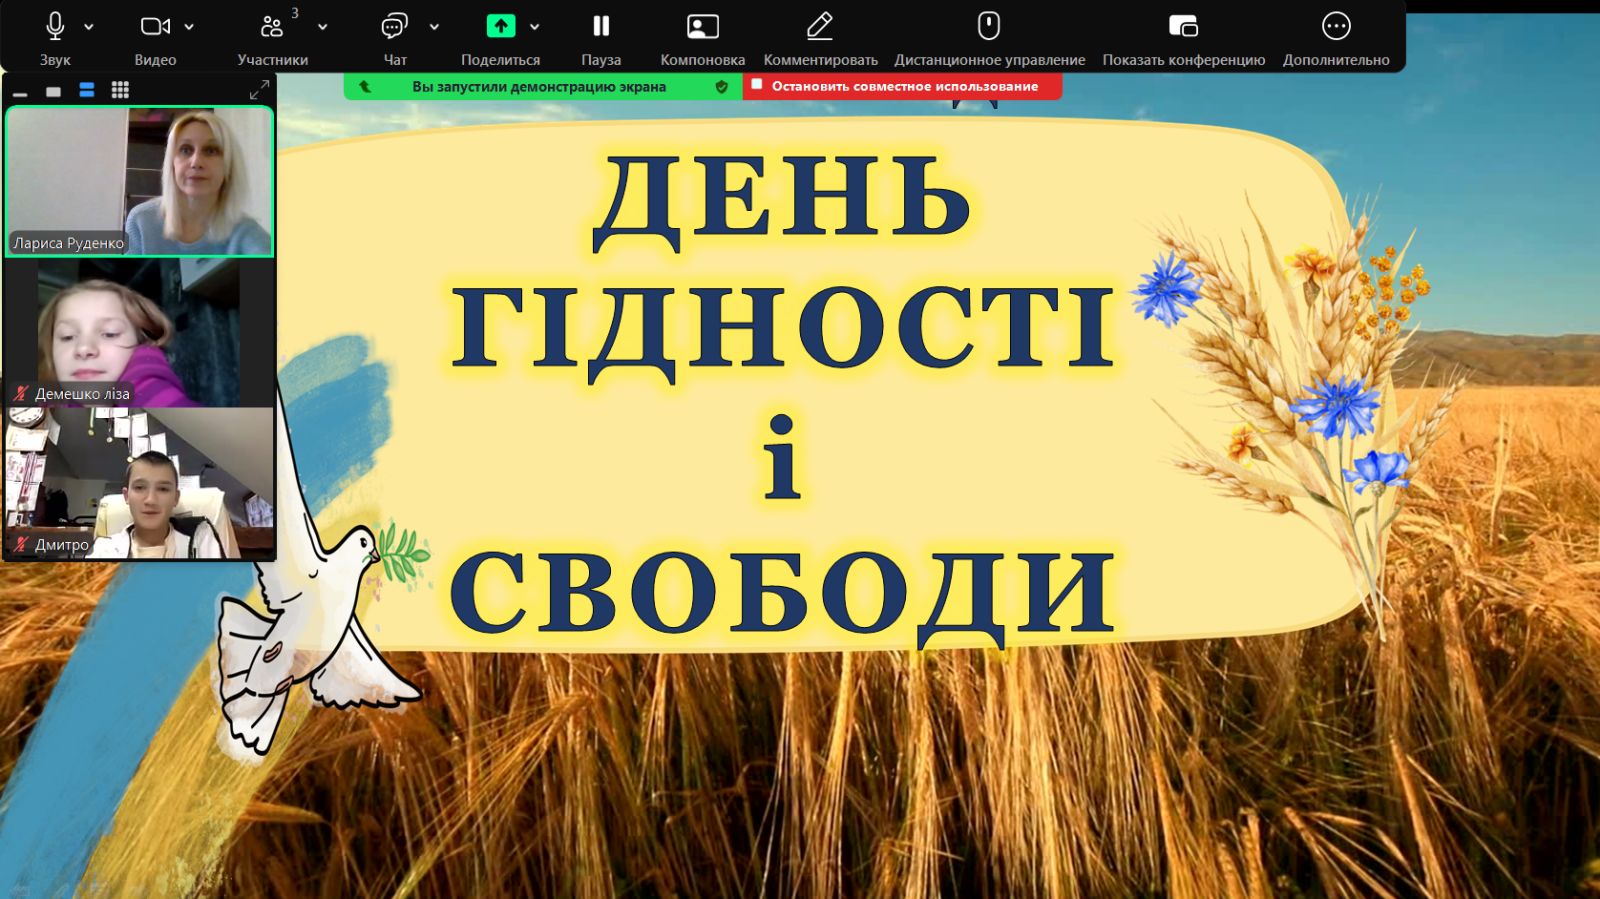This screenshot has height=899, width=1600.
Task: Click the security shield icon in green bar
Action: 722,87
